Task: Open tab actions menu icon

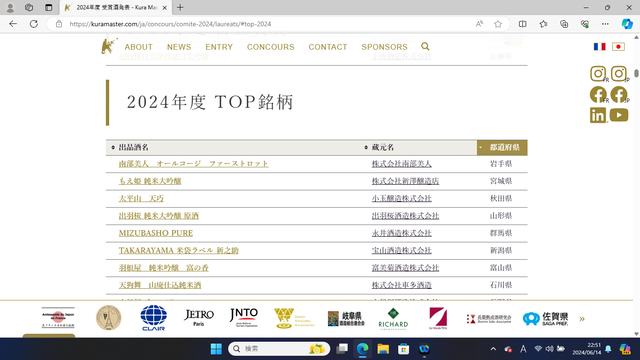Action: click(x=49, y=7)
